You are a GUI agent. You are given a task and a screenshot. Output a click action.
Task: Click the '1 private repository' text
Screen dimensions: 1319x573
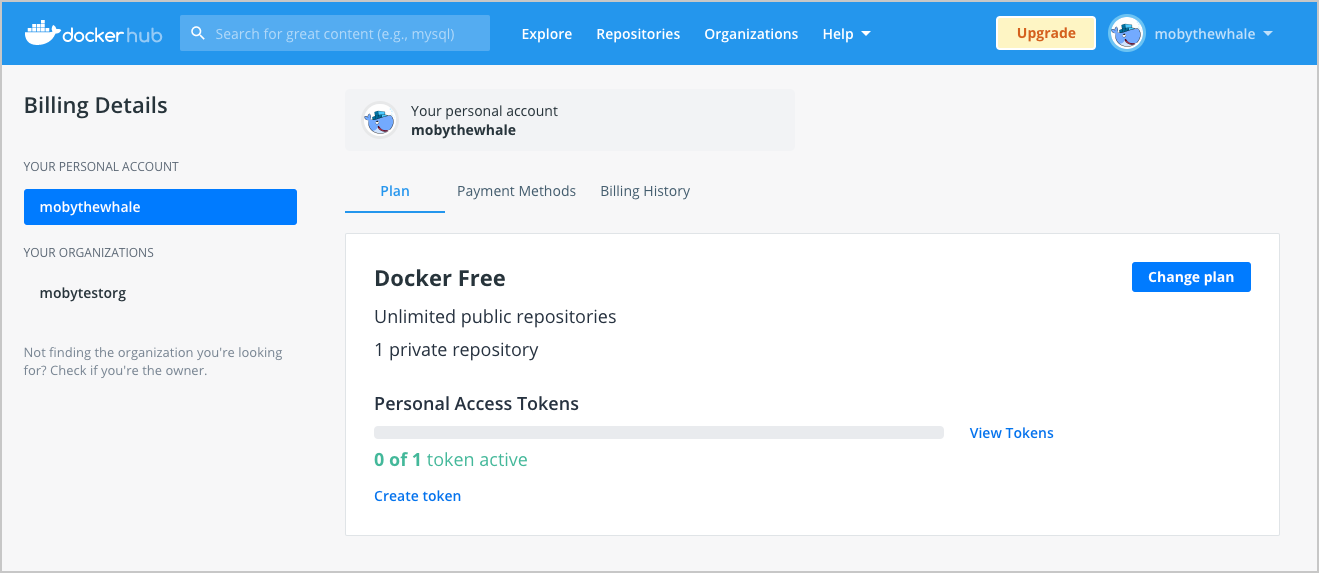click(456, 350)
